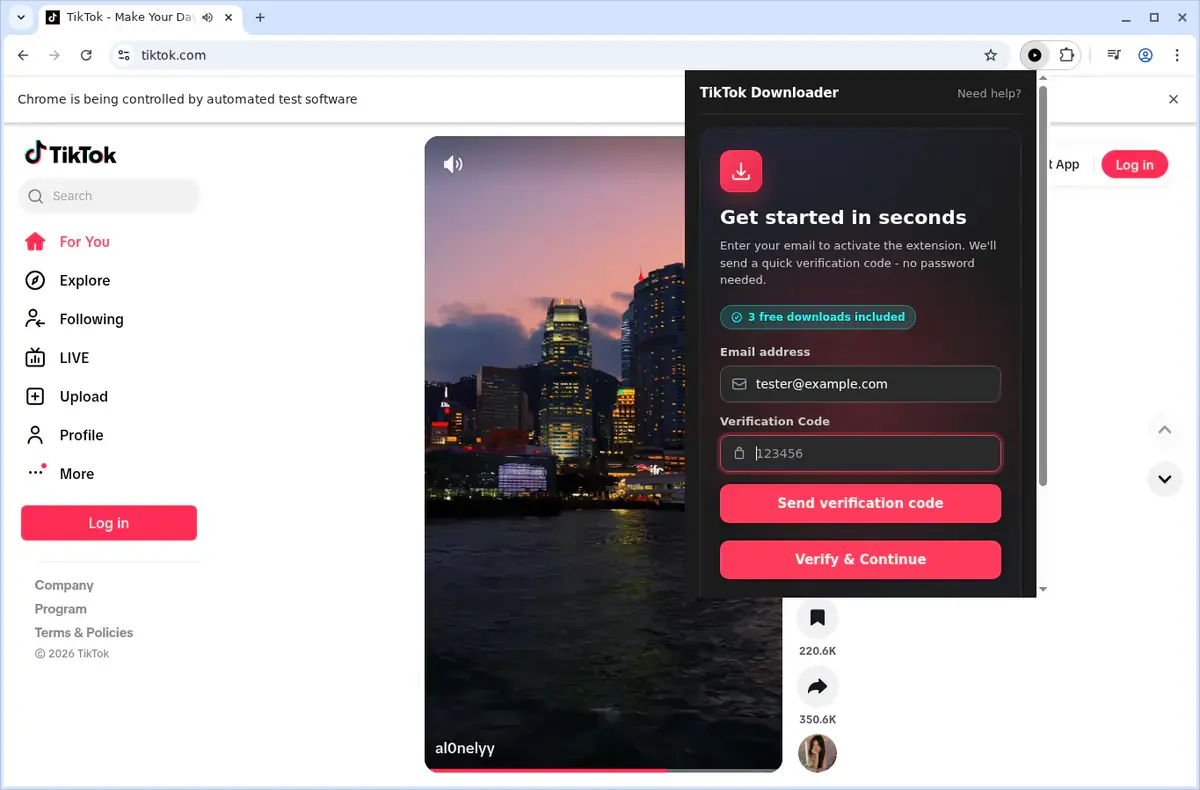Click the top-right Log in button
The height and width of the screenshot is (790, 1200).
[1134, 165]
